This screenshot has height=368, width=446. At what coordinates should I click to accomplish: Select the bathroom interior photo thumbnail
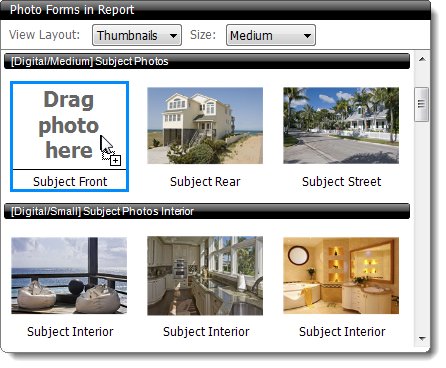pyautogui.click(x=341, y=276)
